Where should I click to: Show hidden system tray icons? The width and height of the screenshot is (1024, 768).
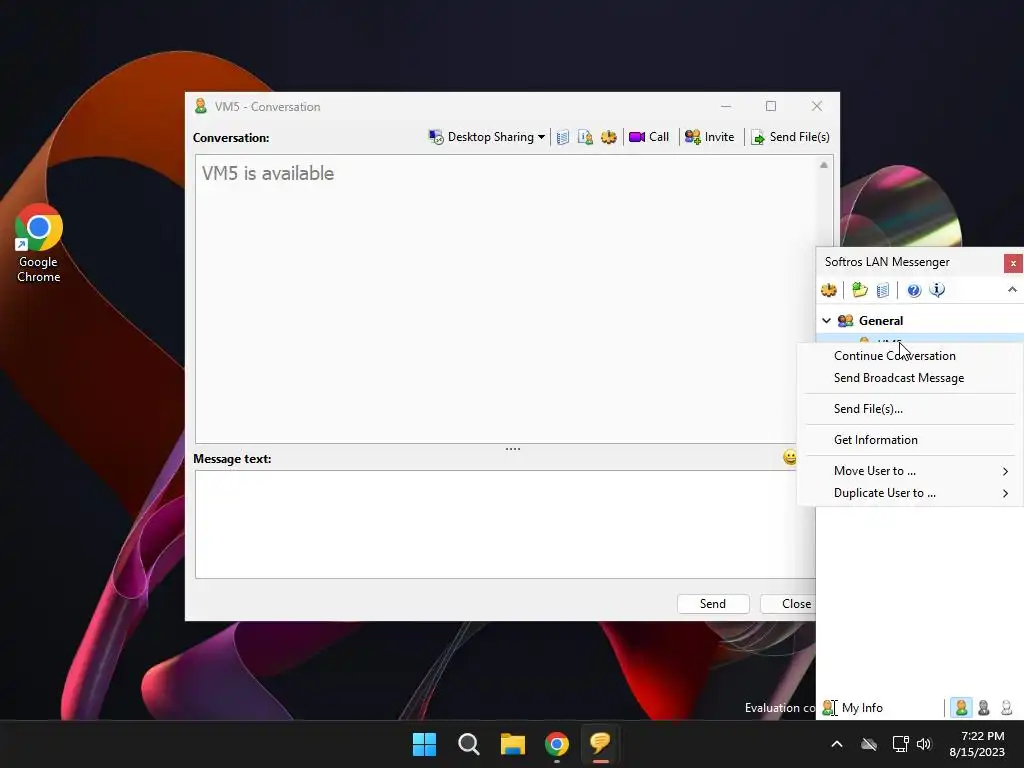click(x=837, y=744)
